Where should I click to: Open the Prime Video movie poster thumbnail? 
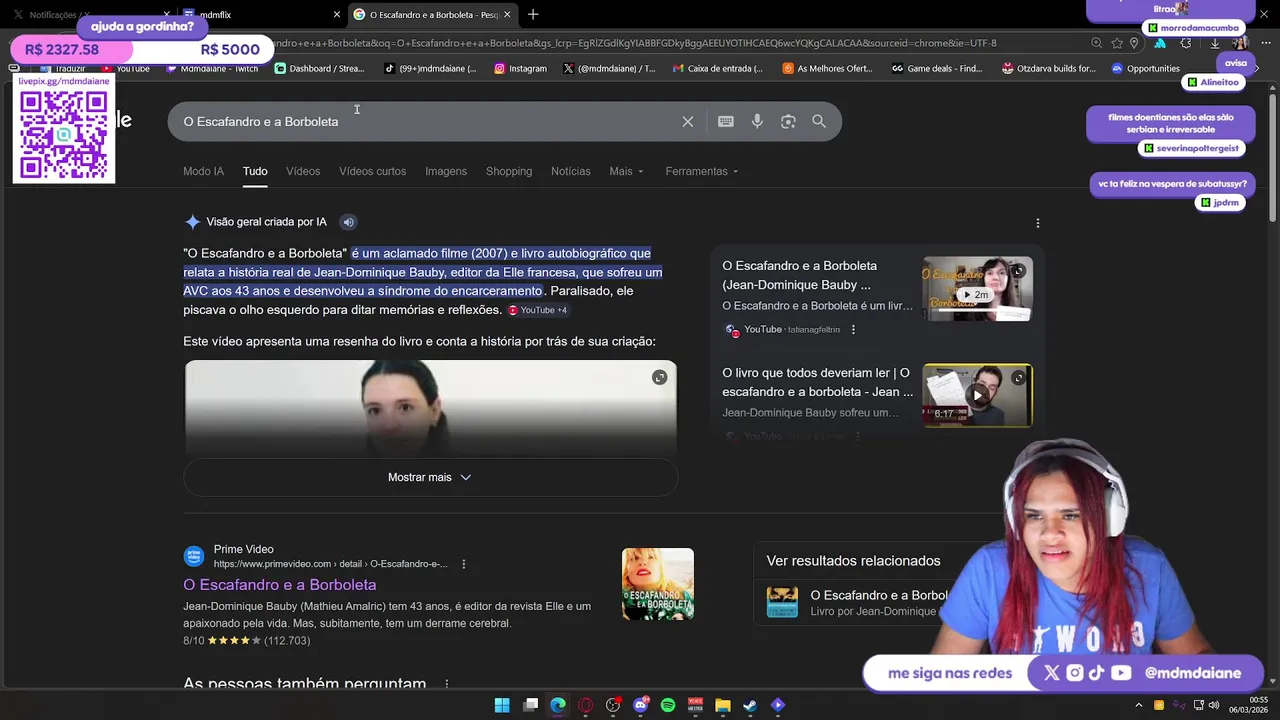pos(657,584)
